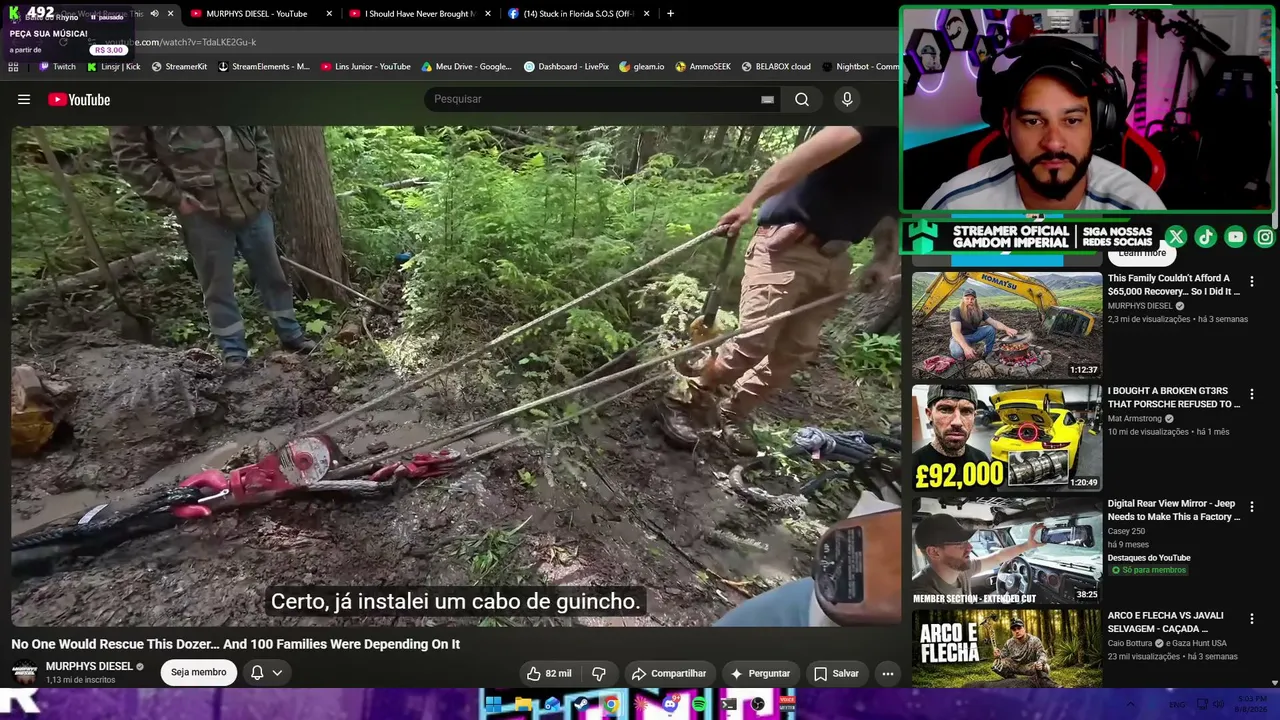The width and height of the screenshot is (1280, 720).
Task: Open MURPHYS DIESEL channel avatar
Action: coord(25,672)
